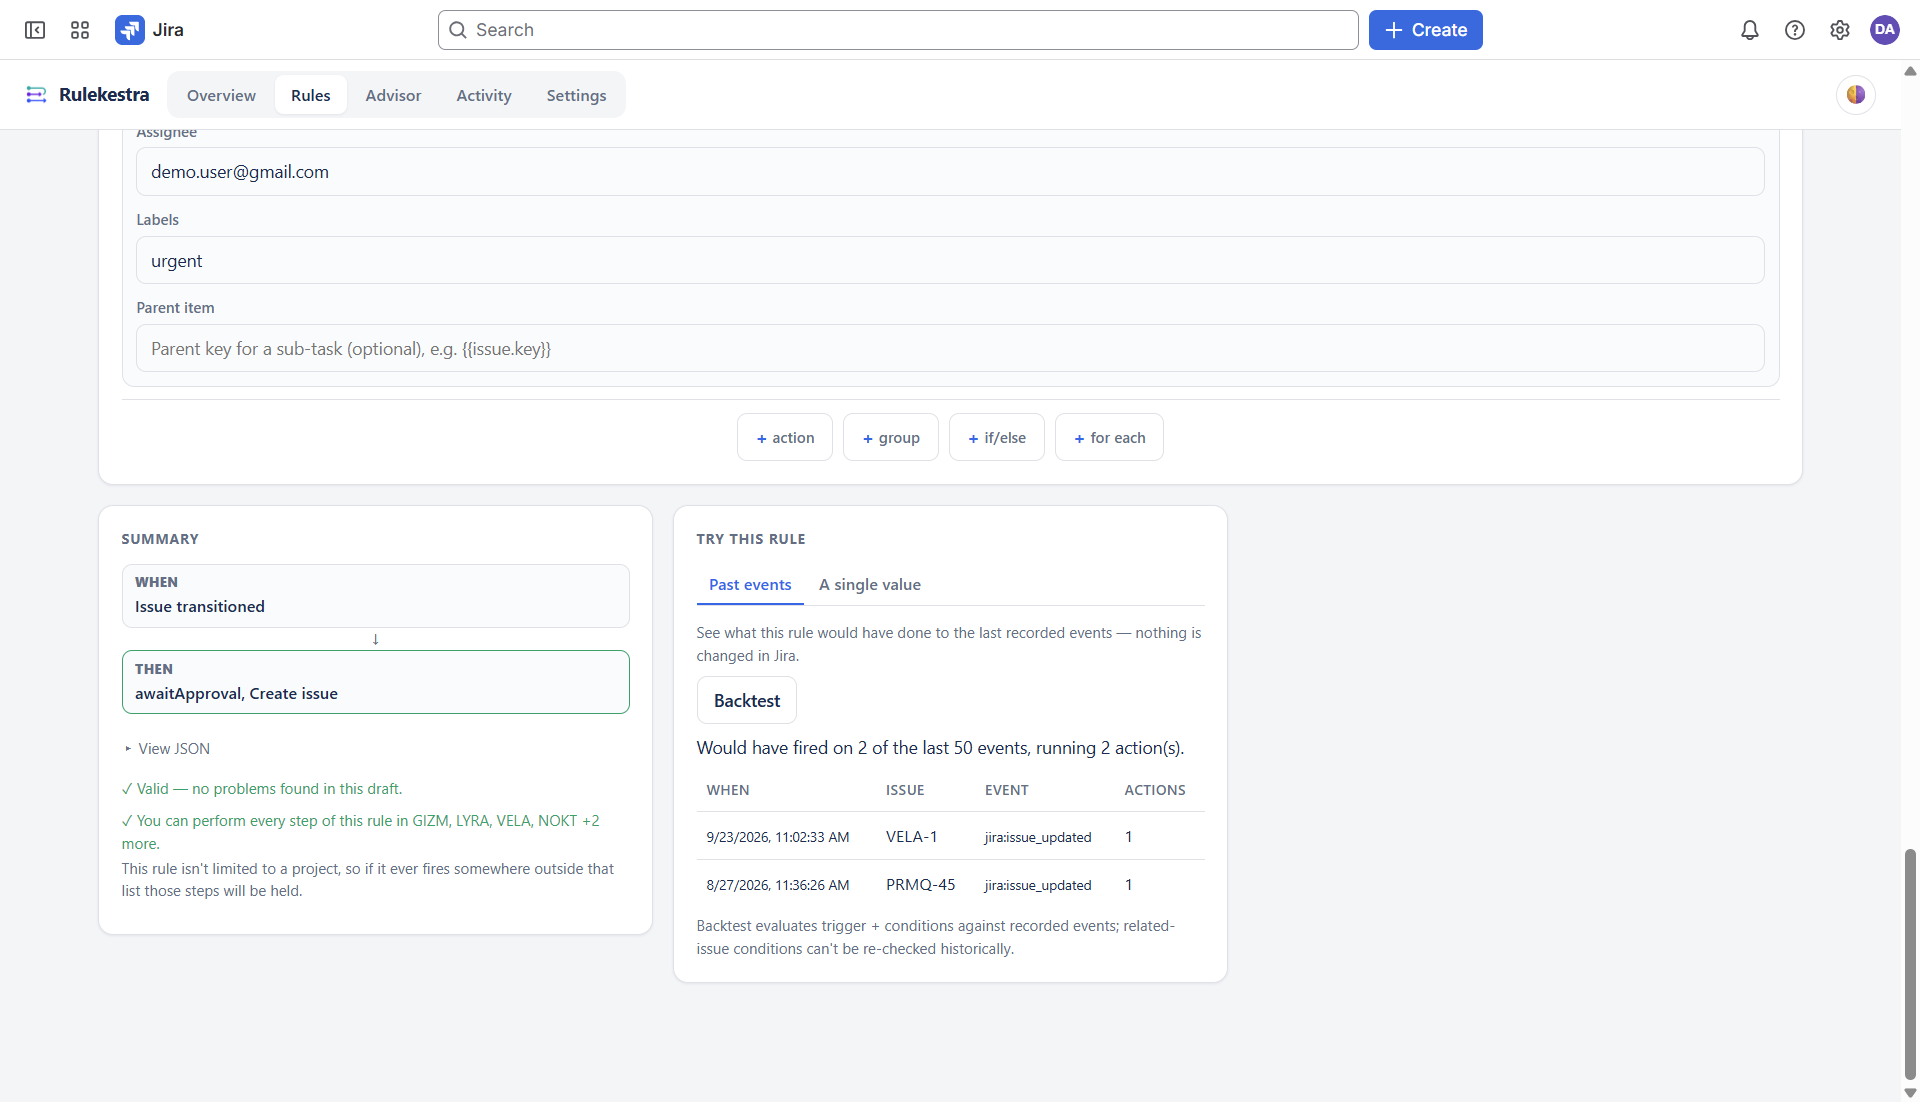The height and width of the screenshot is (1102, 1920).
Task: Click the scrollbar up arrow
Action: click(x=1910, y=71)
